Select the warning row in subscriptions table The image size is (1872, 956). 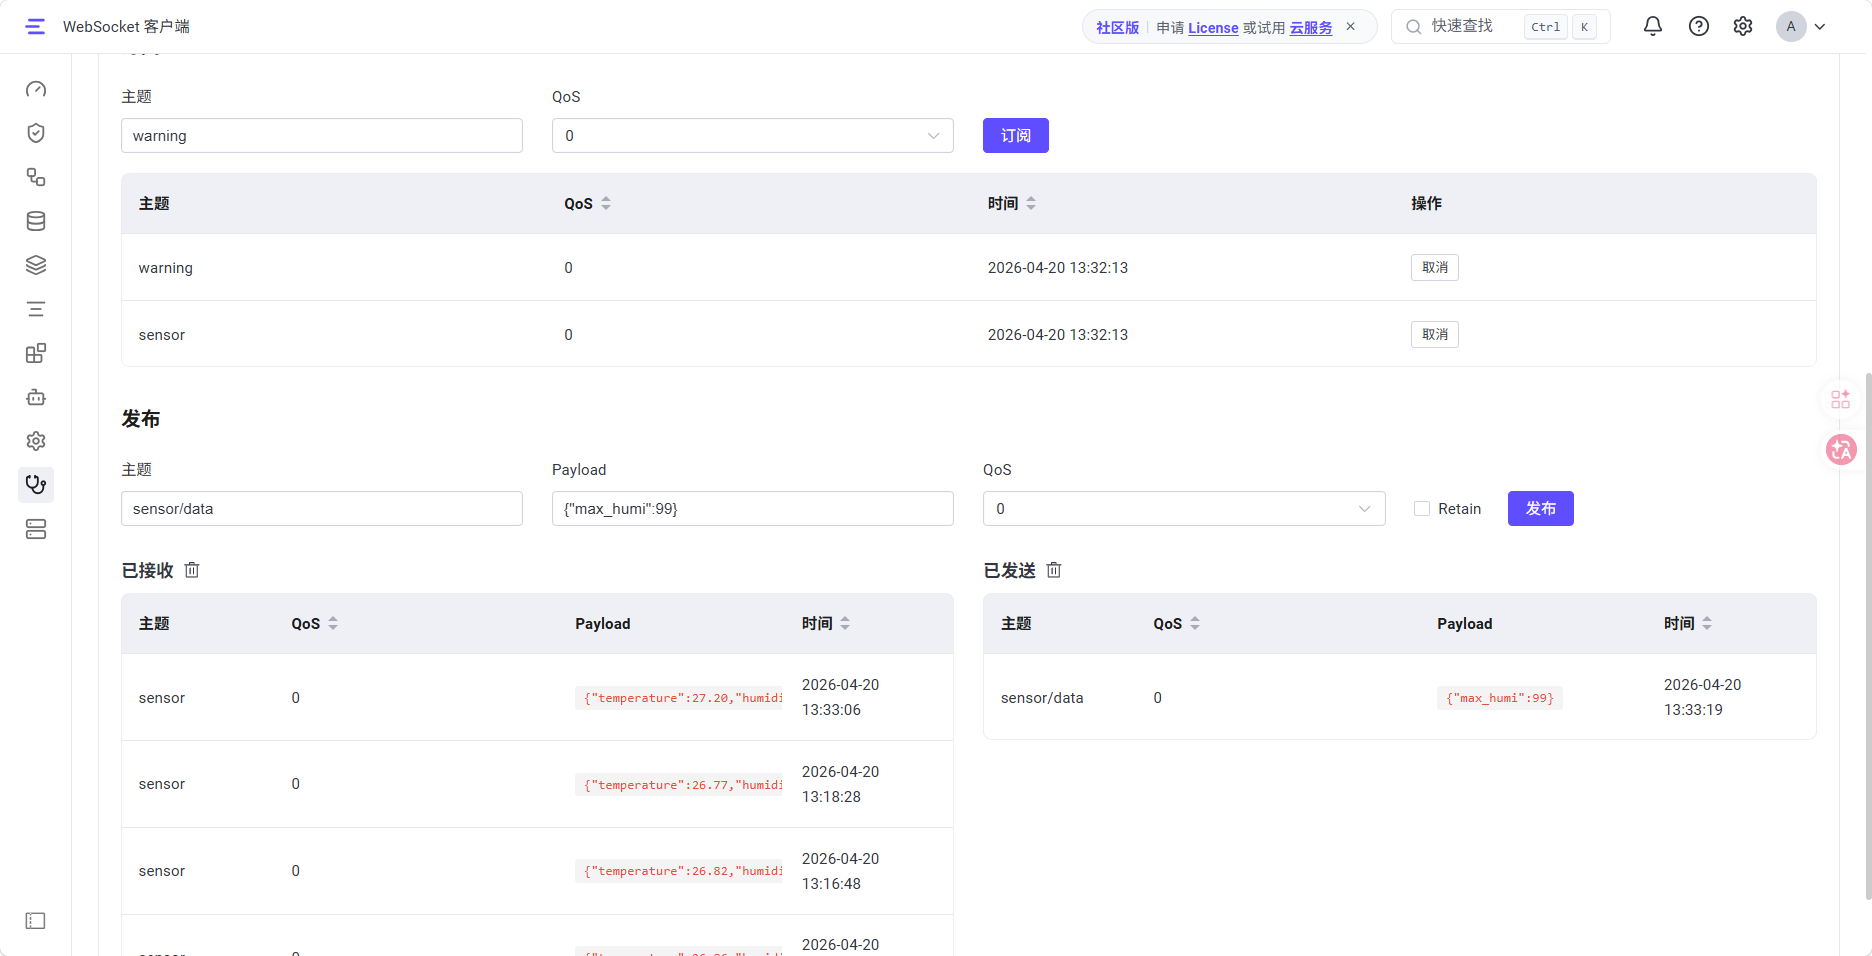969,268
